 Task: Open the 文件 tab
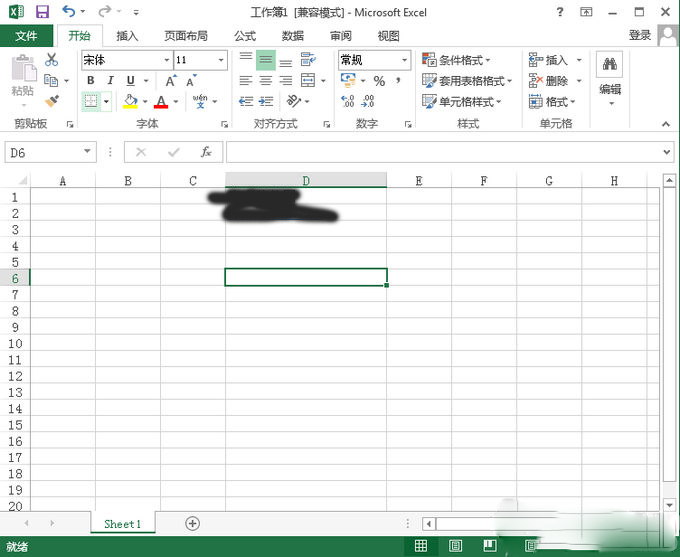coord(26,36)
